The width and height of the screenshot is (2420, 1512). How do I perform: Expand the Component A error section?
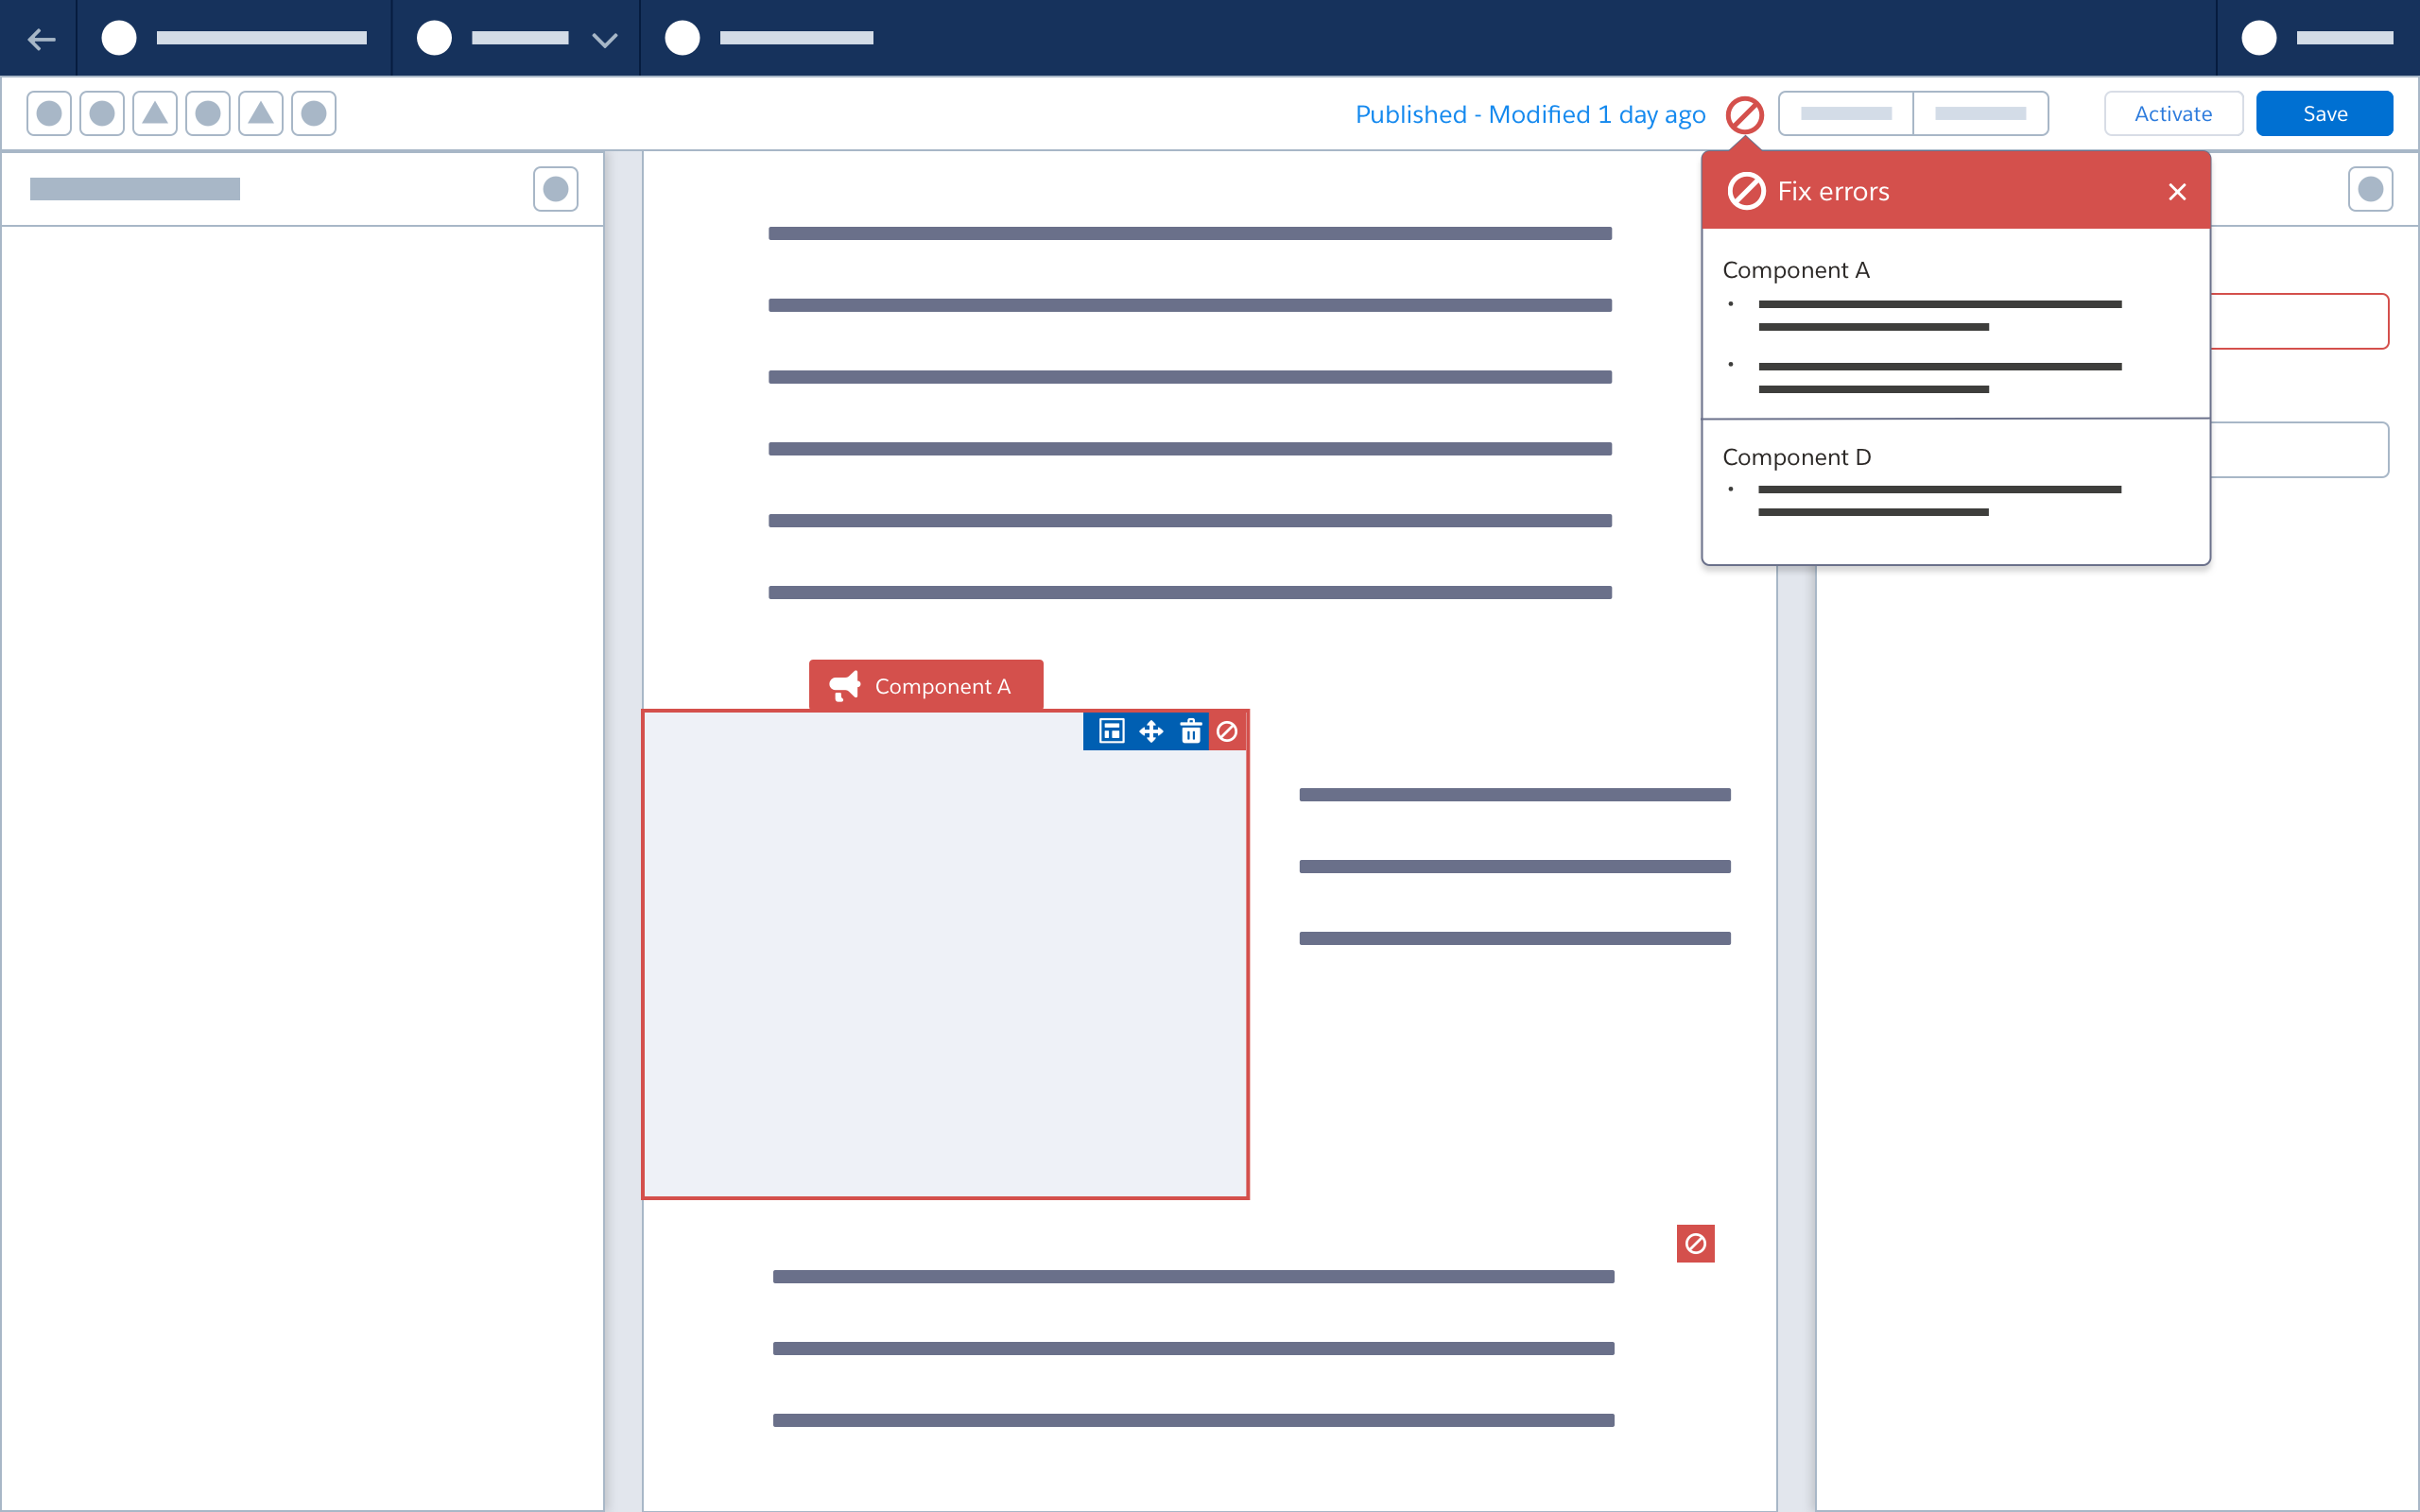coord(1795,269)
